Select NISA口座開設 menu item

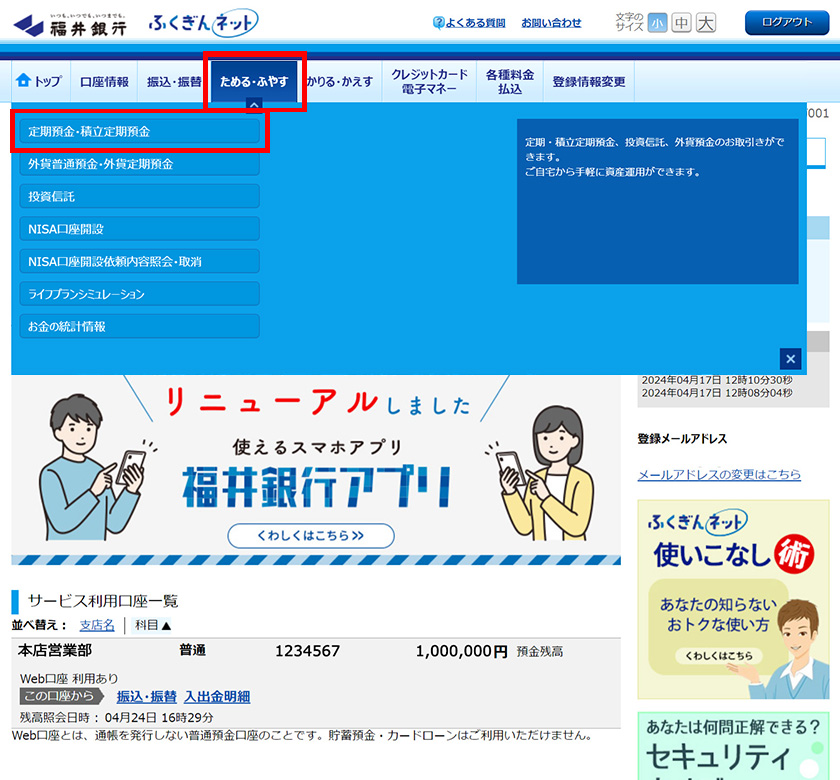(x=140, y=229)
